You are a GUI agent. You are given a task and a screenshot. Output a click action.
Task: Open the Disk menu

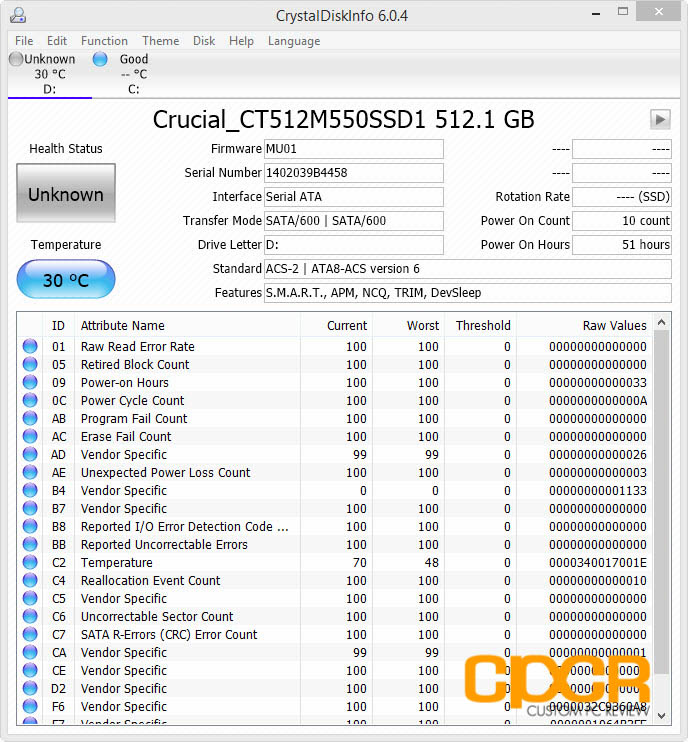point(204,41)
